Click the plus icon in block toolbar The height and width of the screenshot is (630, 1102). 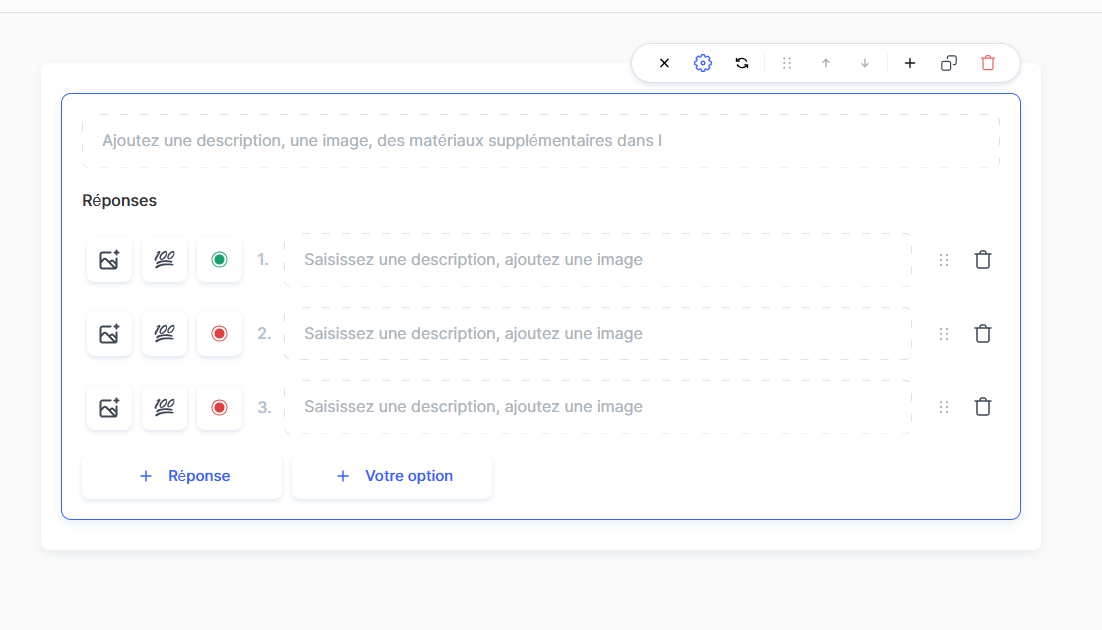click(910, 63)
